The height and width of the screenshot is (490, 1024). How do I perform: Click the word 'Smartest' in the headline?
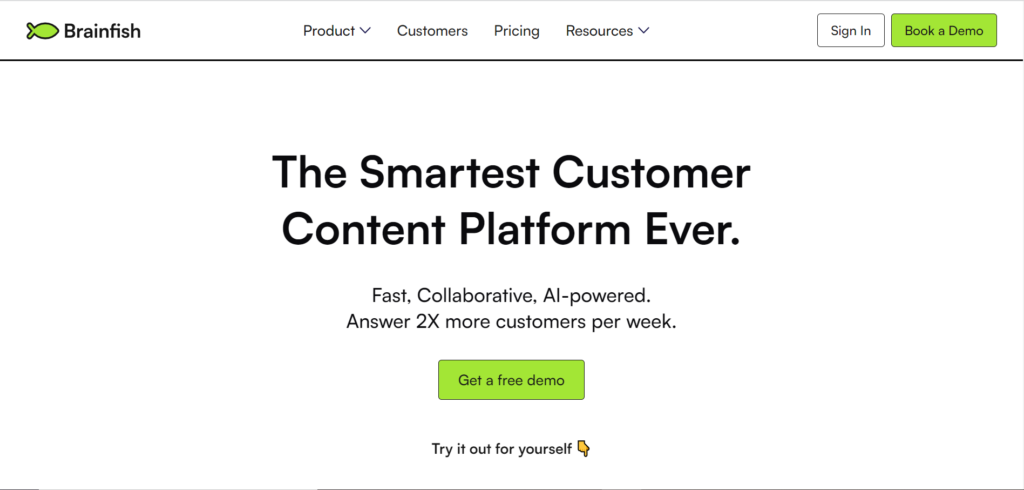pyautogui.click(x=450, y=172)
